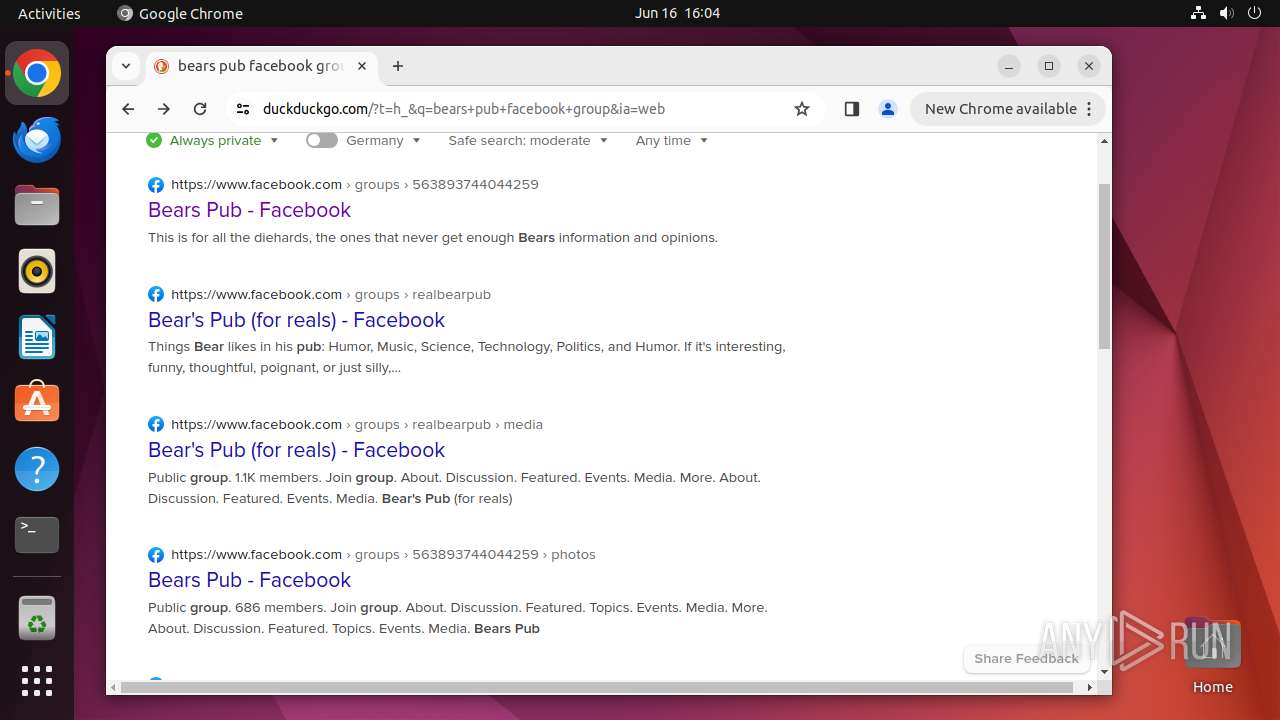Click the horizontal scrollbar thumb
The width and height of the screenshot is (1280, 720).
click(x=598, y=687)
